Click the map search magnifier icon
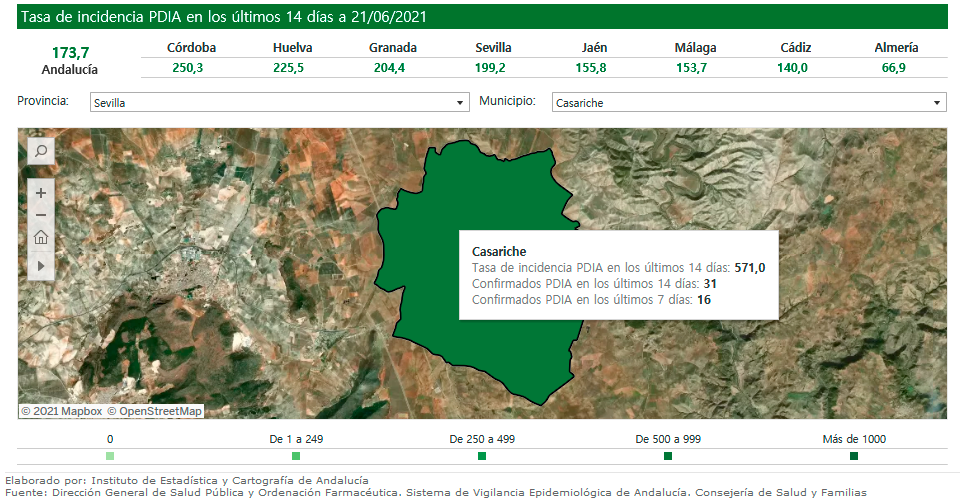Viewport: 960px width, 504px height. 41,151
